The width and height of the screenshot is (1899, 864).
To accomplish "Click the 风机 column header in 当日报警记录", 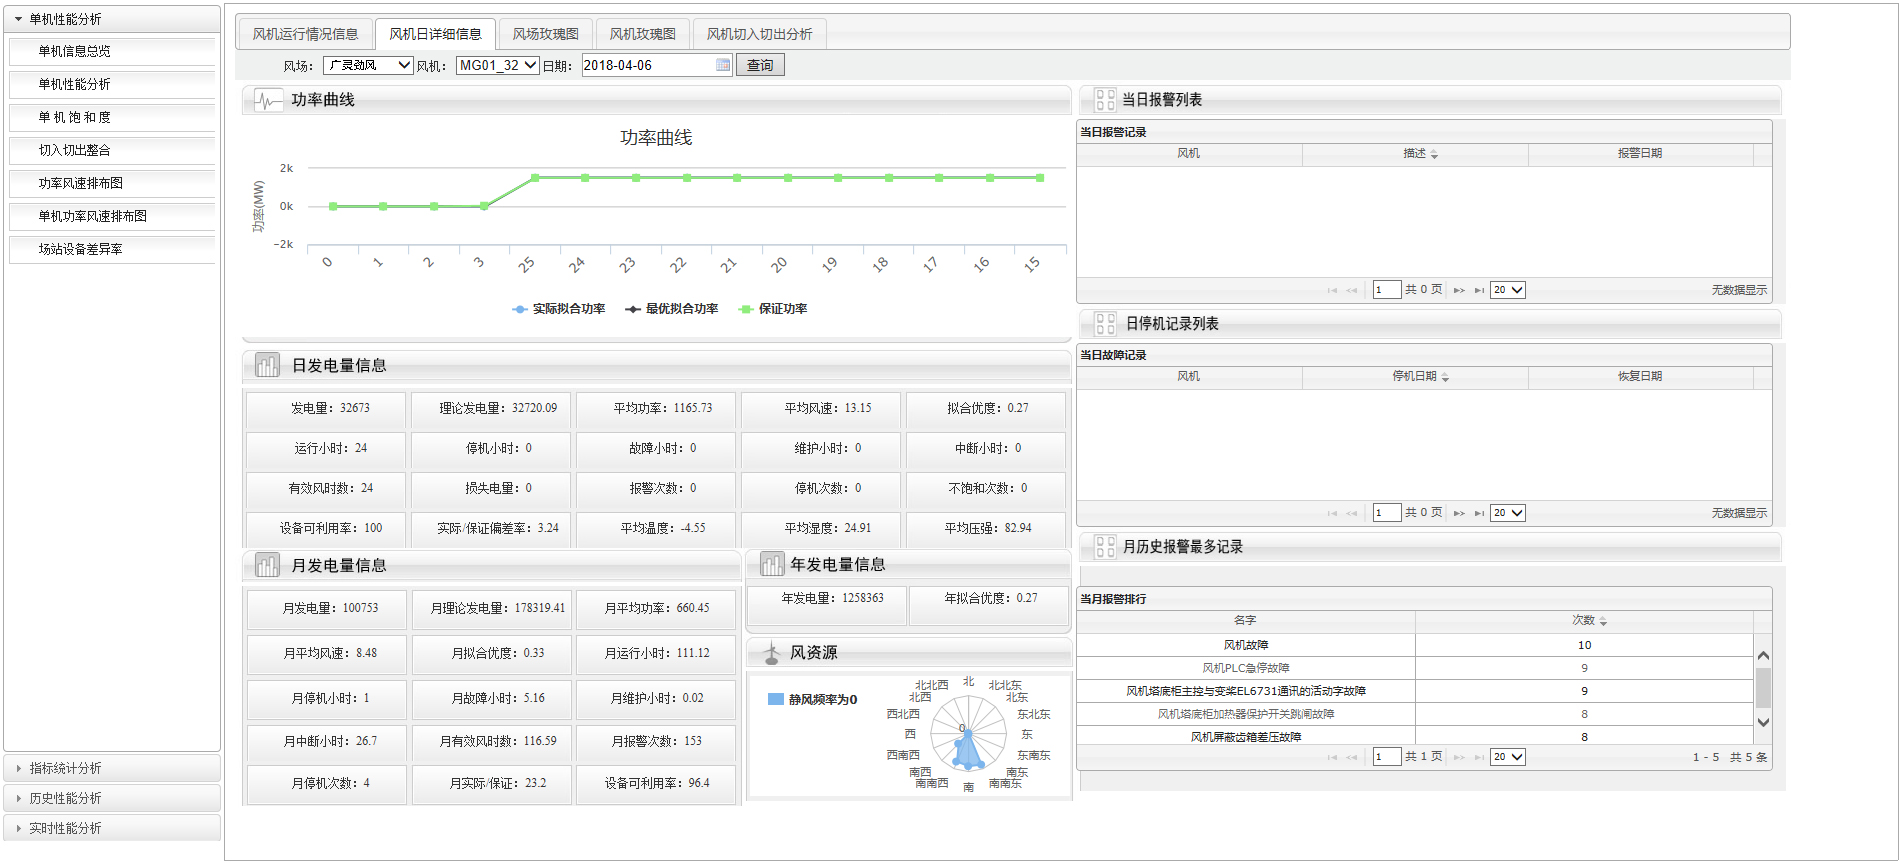I will coord(1189,154).
